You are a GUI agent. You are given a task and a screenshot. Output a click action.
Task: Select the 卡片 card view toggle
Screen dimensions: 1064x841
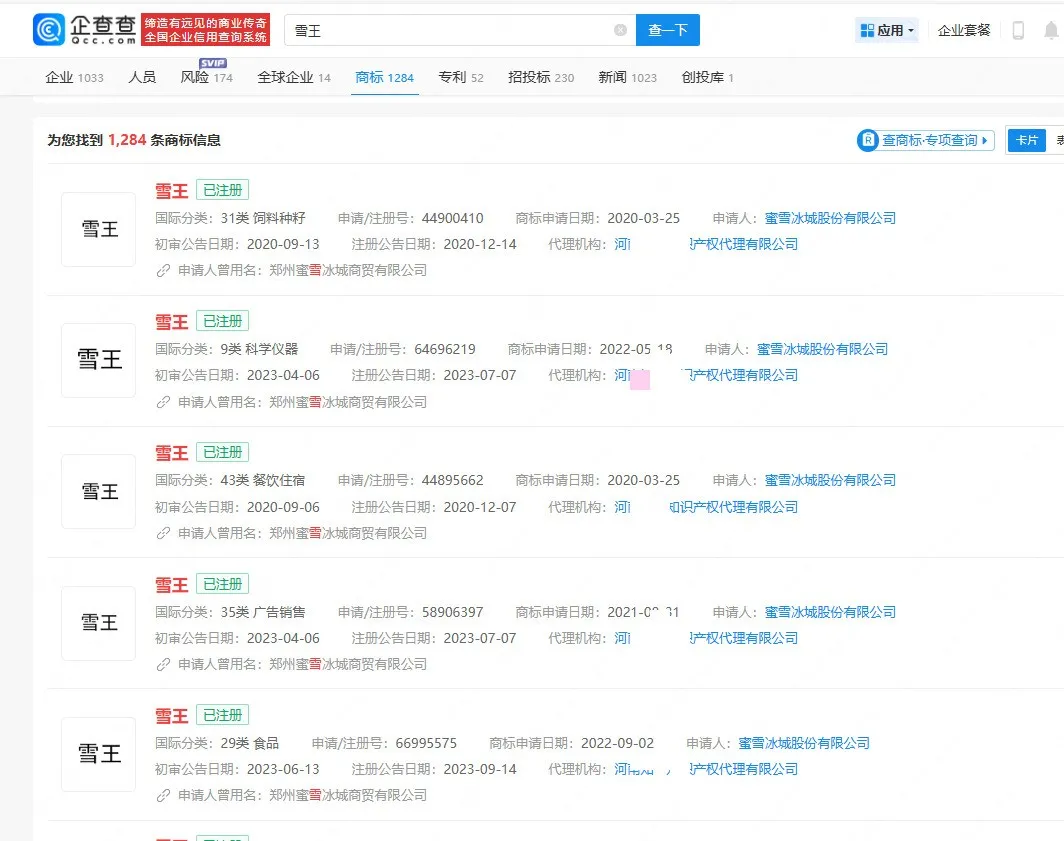[x=1027, y=141]
